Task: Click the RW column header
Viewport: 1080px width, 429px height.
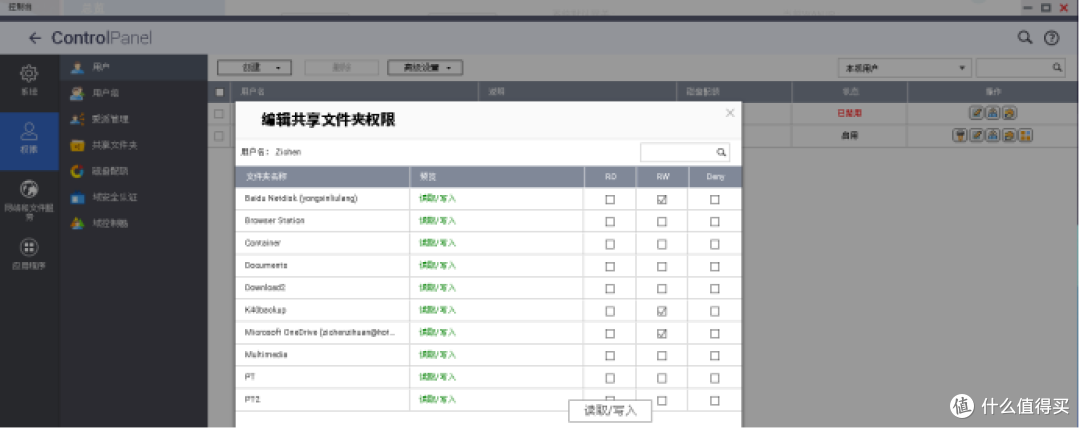Action: click(662, 177)
